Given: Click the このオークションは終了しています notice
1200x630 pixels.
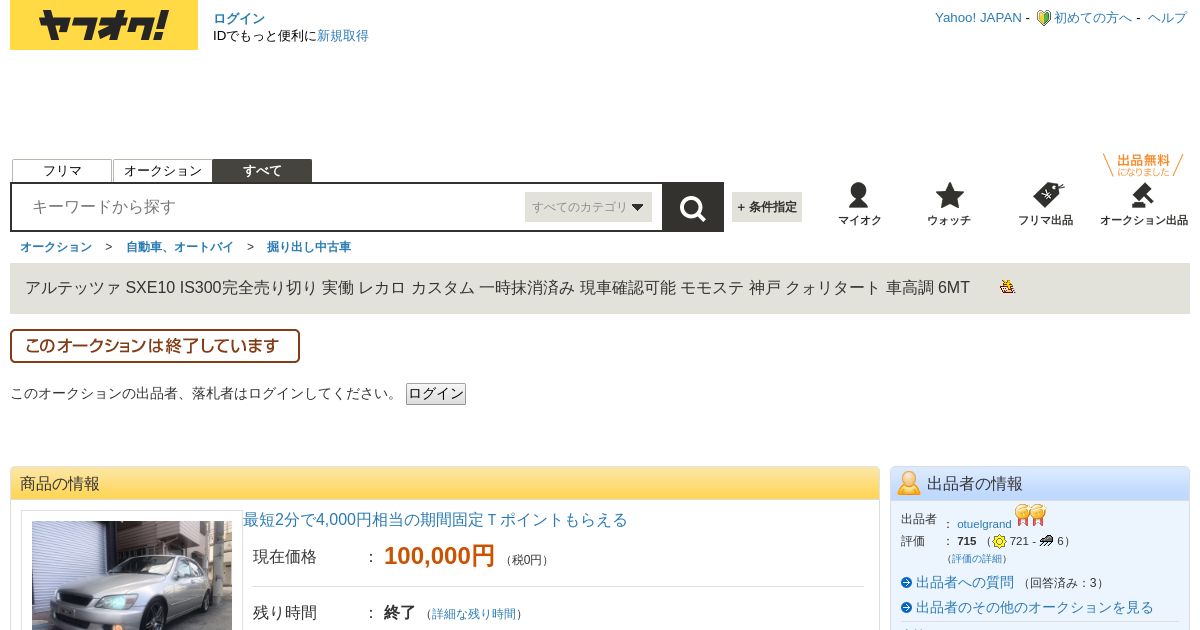Looking at the screenshot, I should (x=155, y=346).
